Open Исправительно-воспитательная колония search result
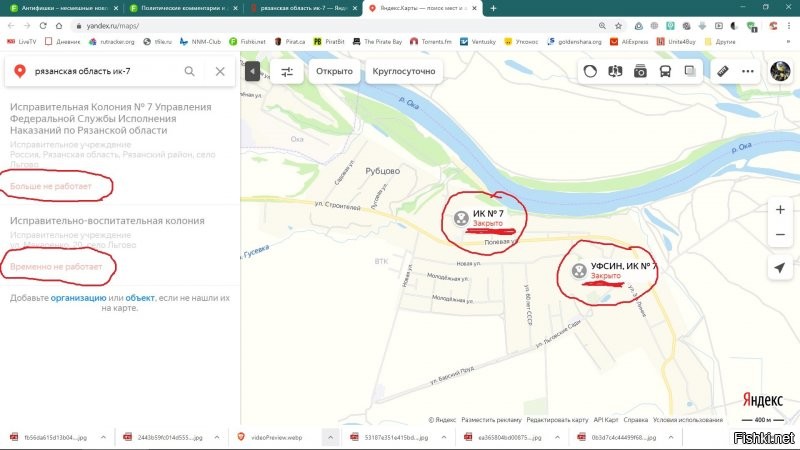This screenshot has width=800, height=450. [x=107, y=220]
